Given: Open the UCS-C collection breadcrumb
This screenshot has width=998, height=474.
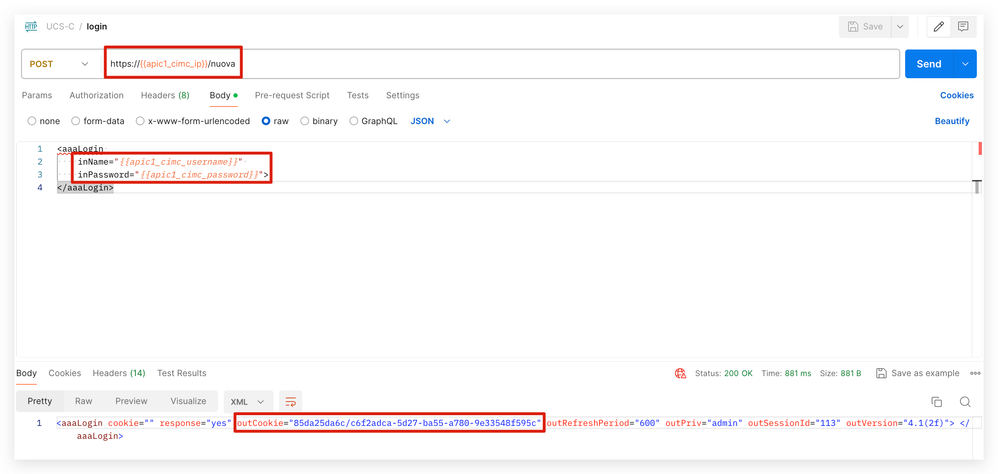Looking at the screenshot, I should pos(60,27).
